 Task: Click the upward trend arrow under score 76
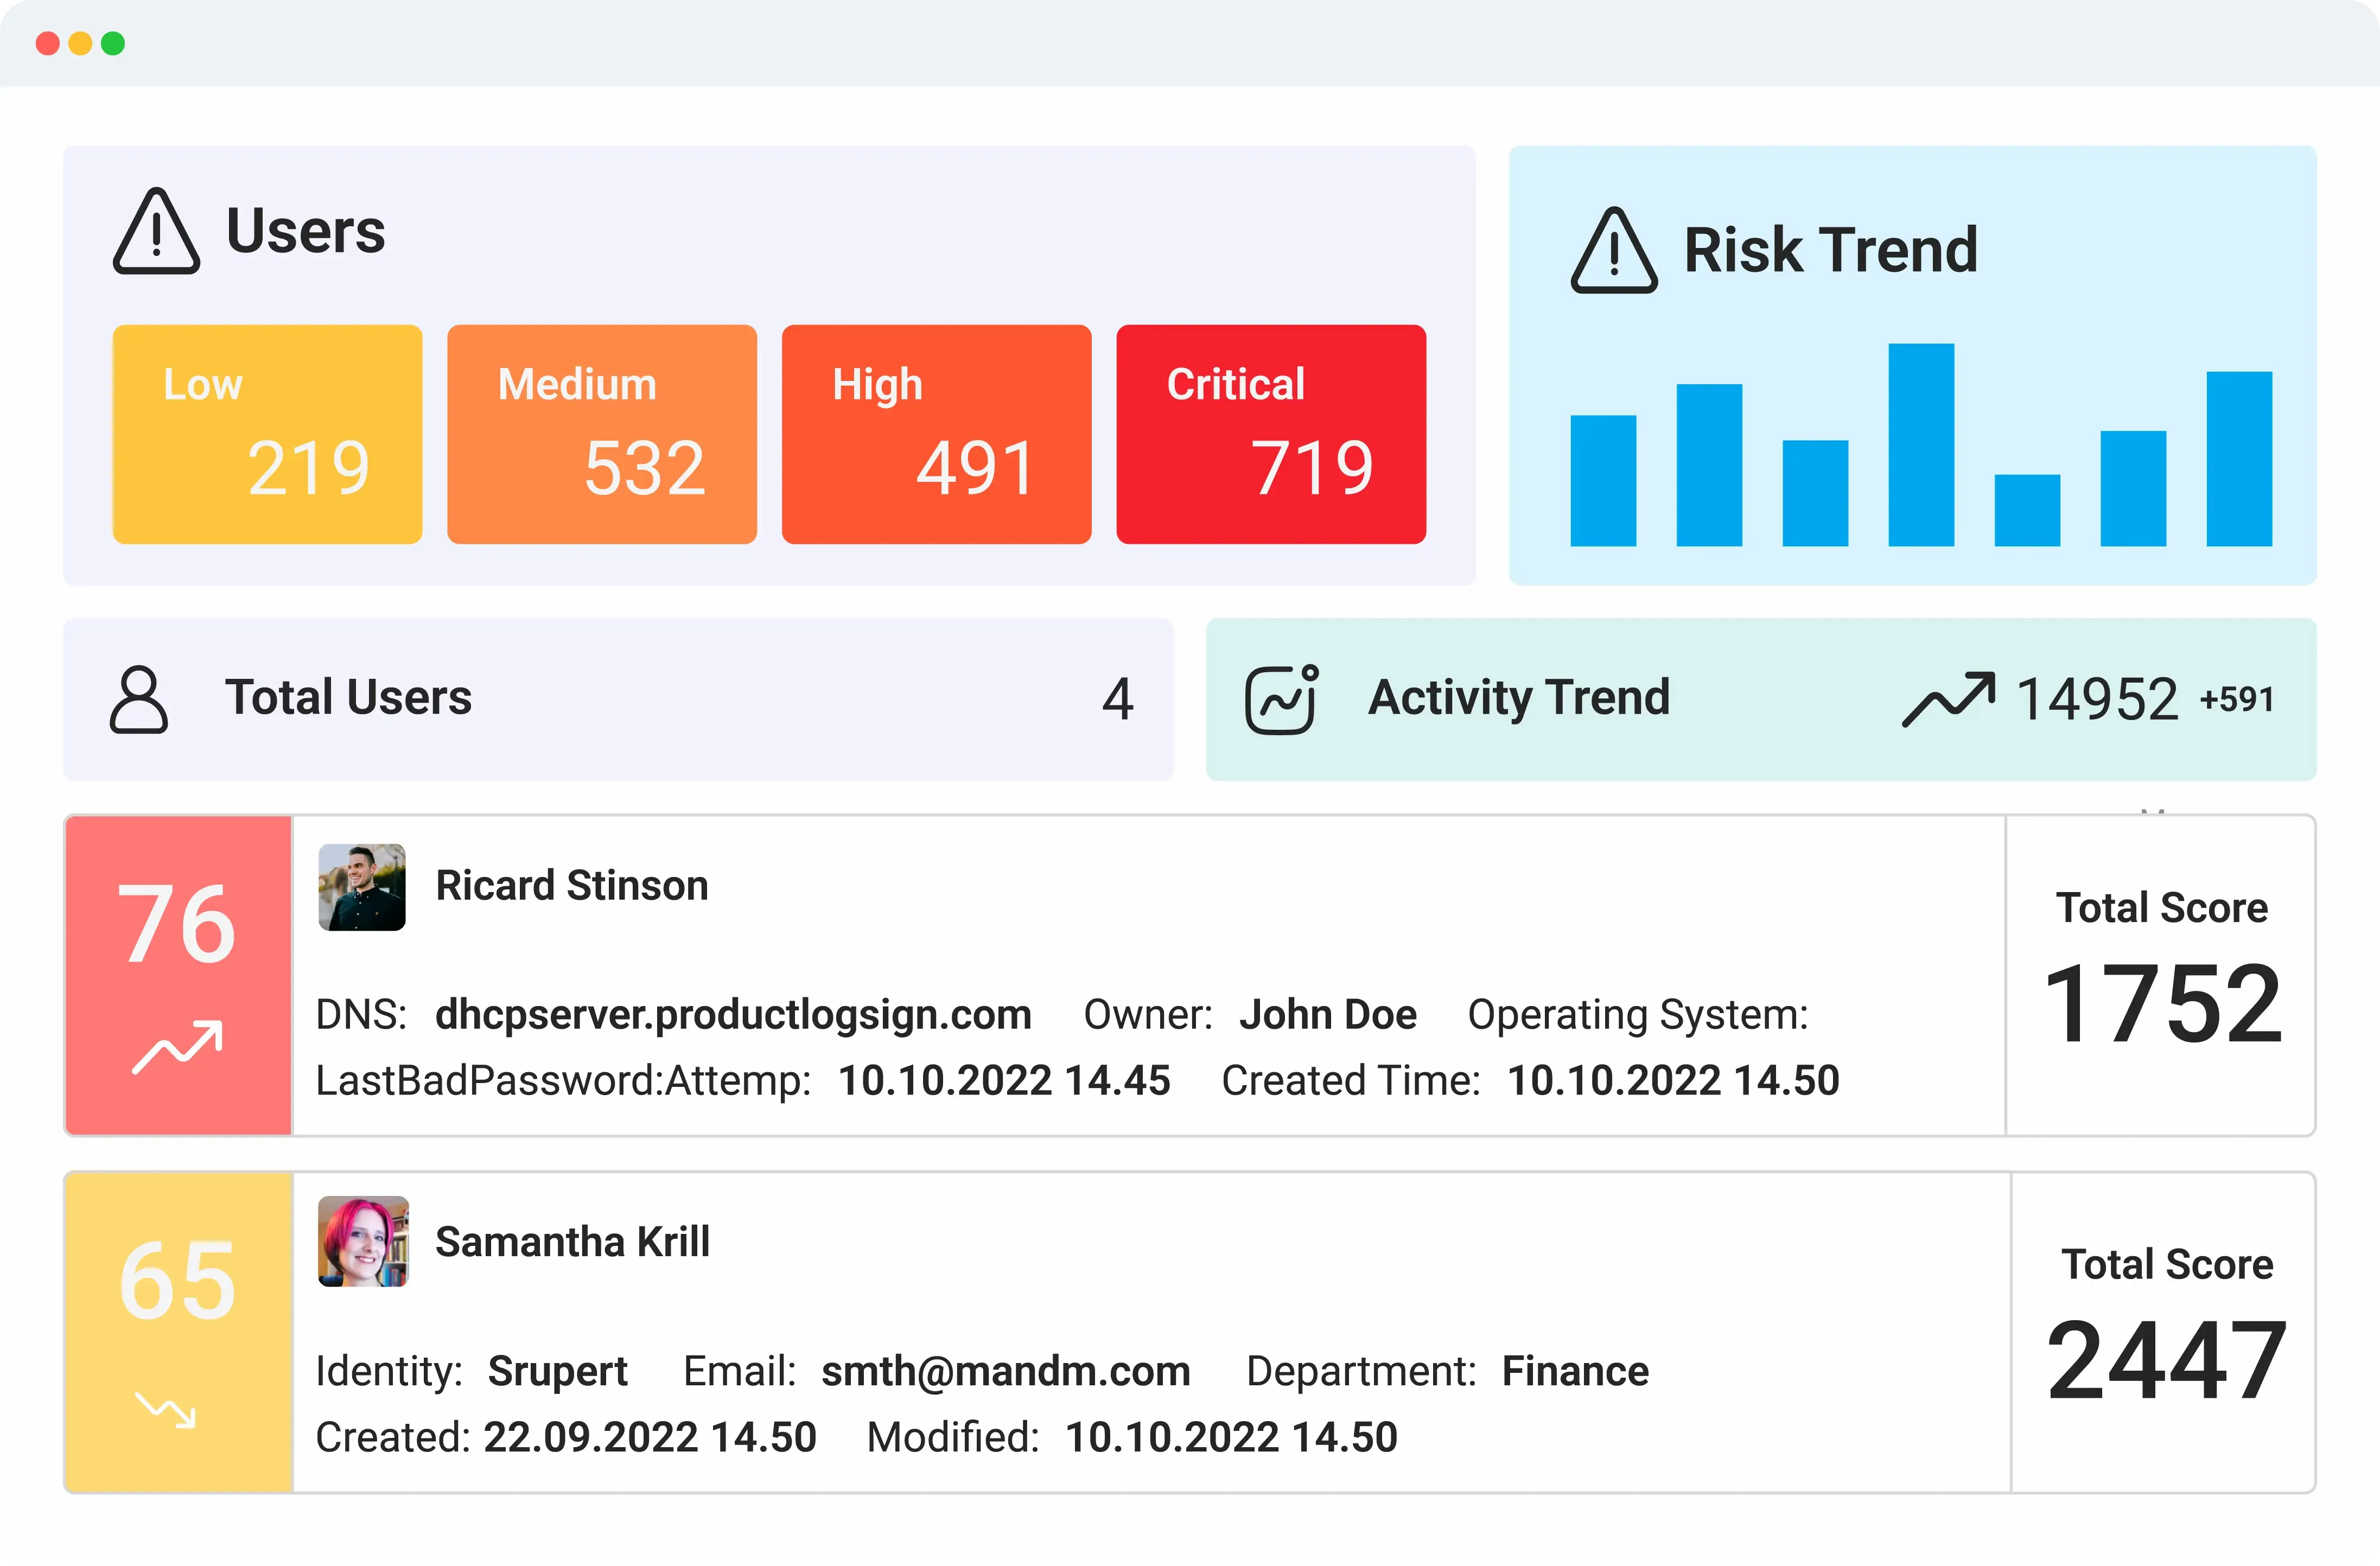(177, 1047)
